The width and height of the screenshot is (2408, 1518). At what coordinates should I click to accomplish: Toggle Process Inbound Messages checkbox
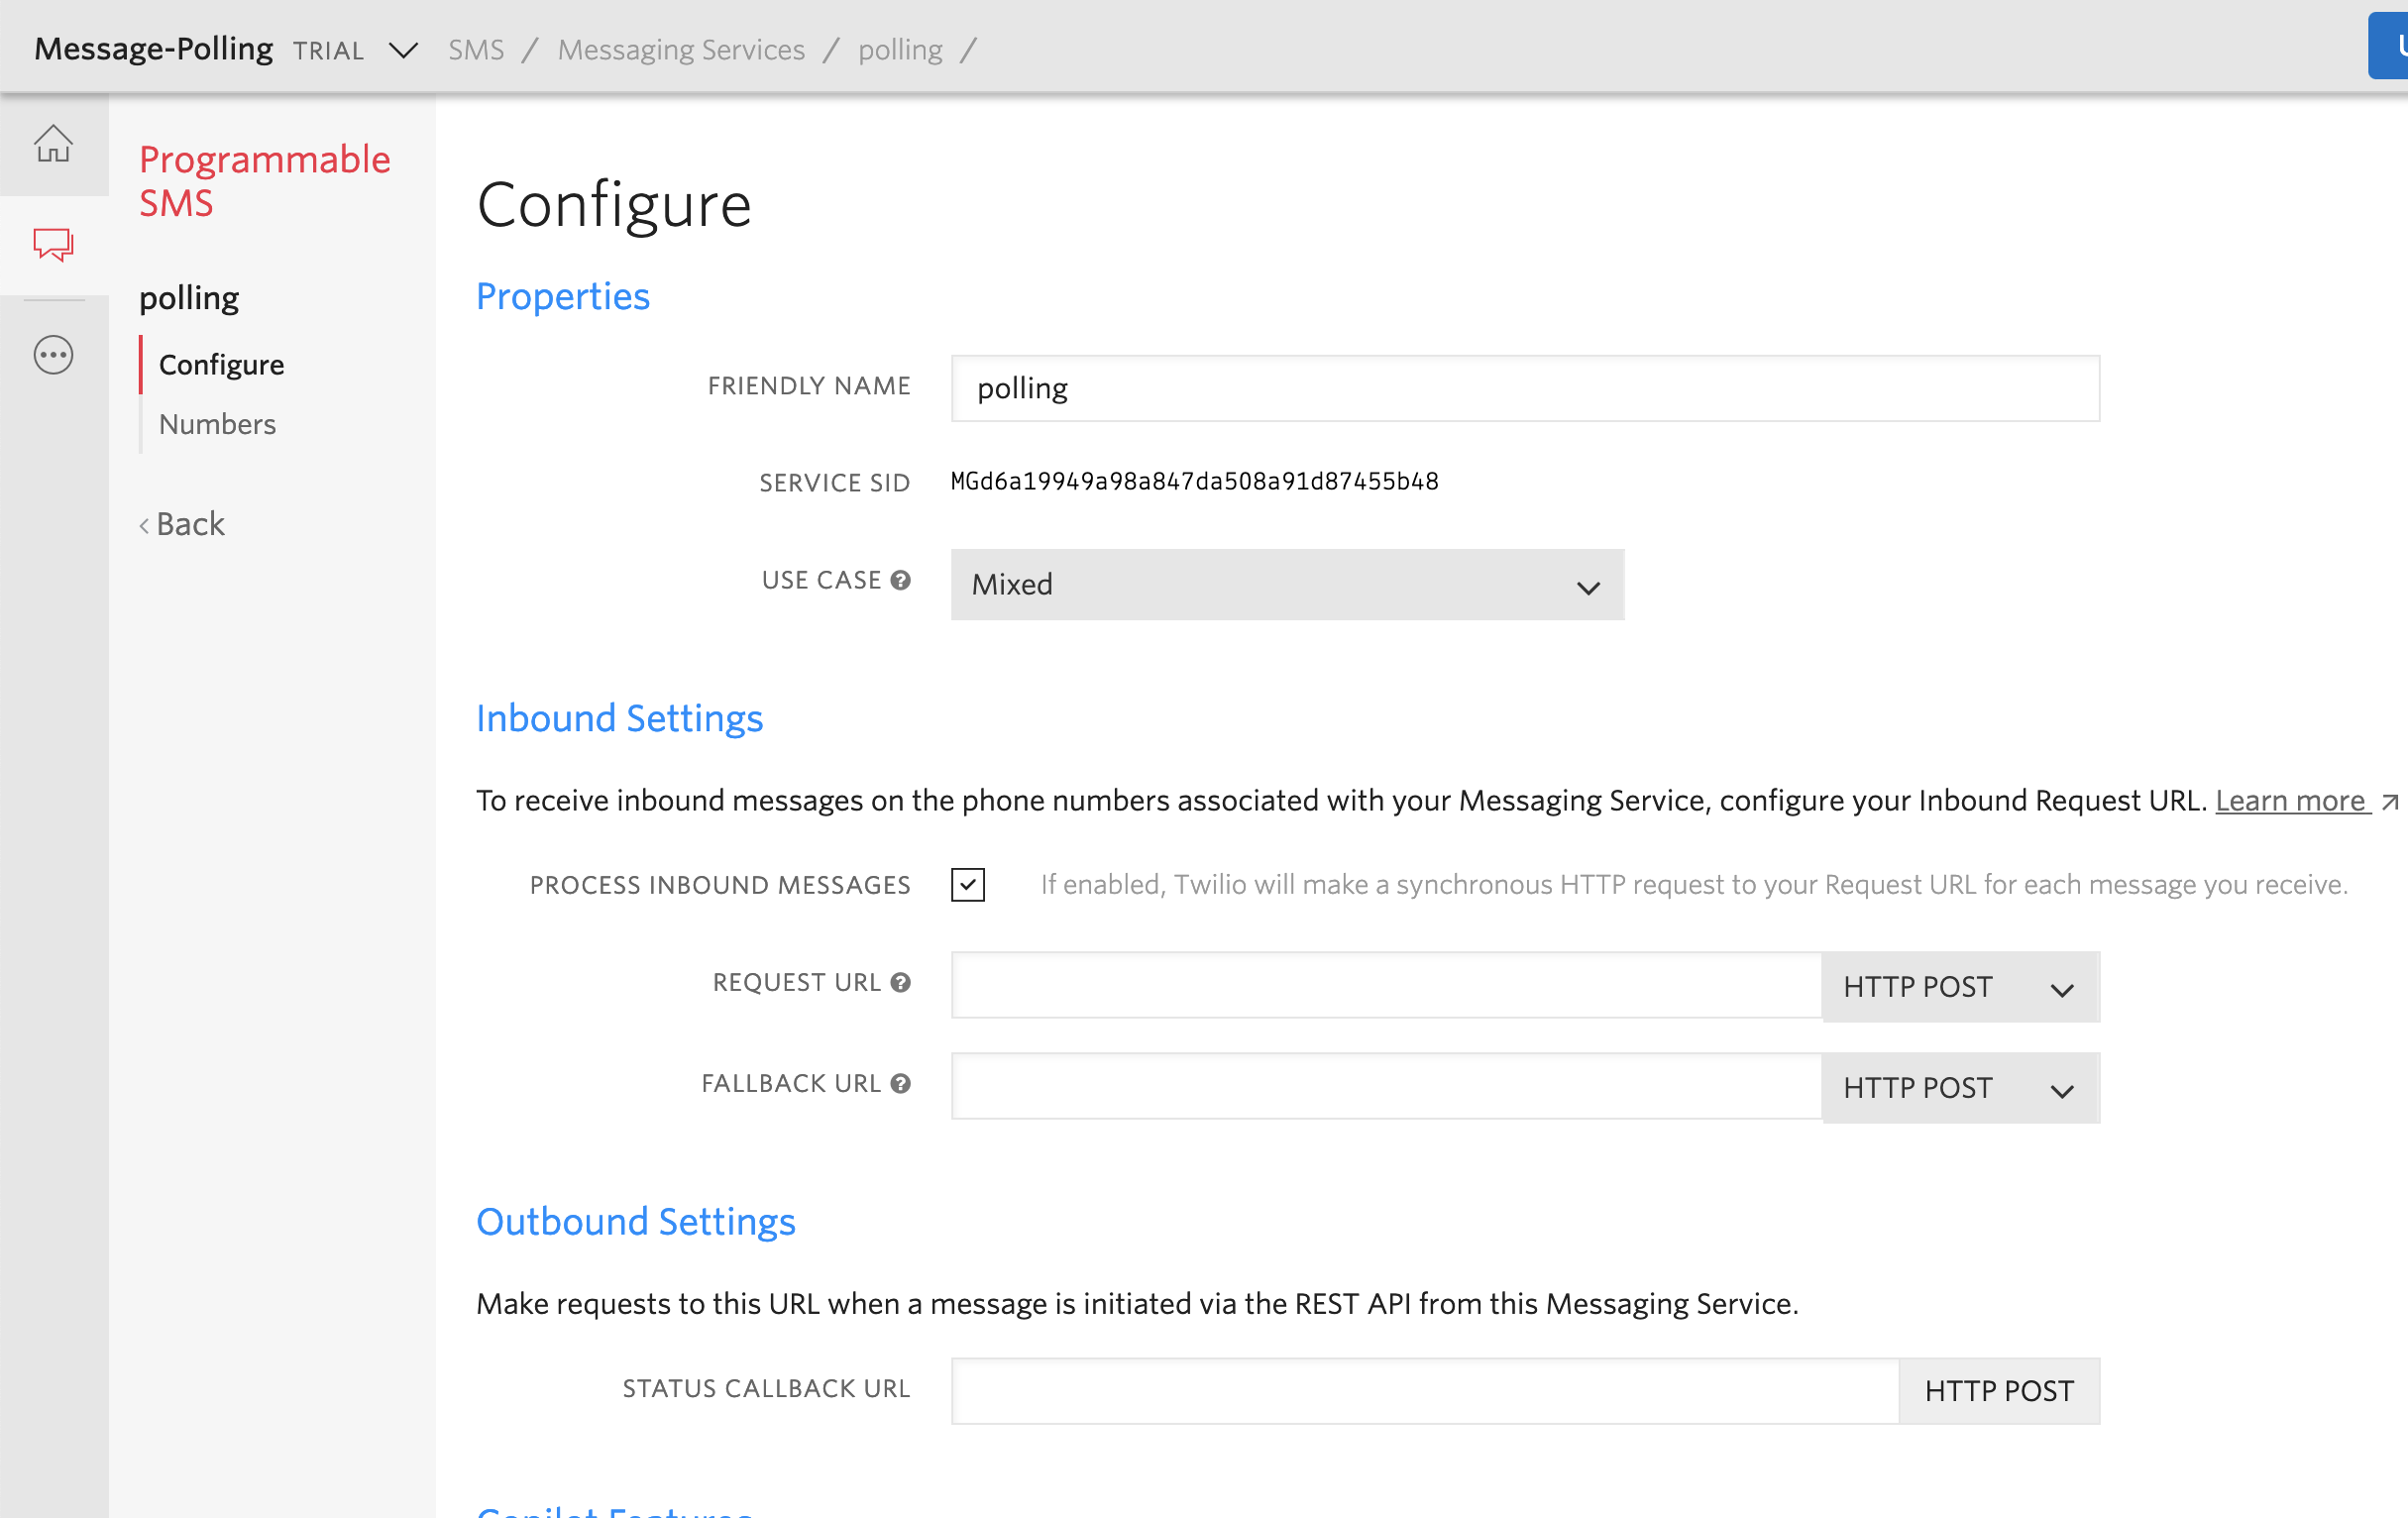(x=967, y=884)
